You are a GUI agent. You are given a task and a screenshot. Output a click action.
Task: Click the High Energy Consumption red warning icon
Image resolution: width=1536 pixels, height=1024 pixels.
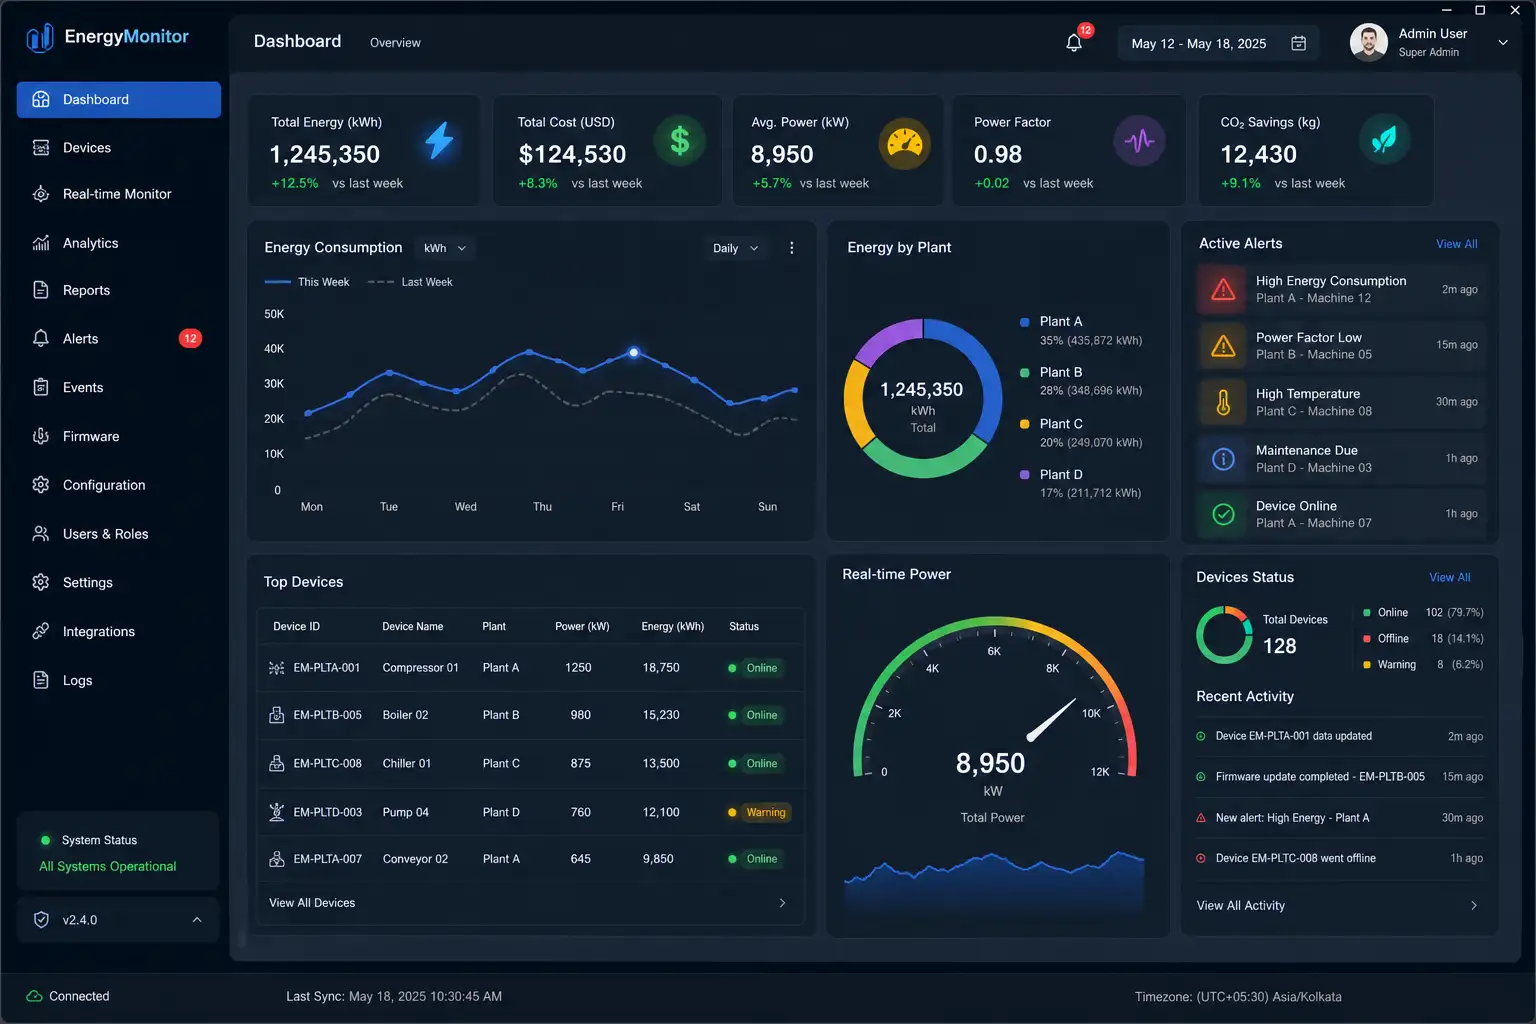(x=1223, y=290)
